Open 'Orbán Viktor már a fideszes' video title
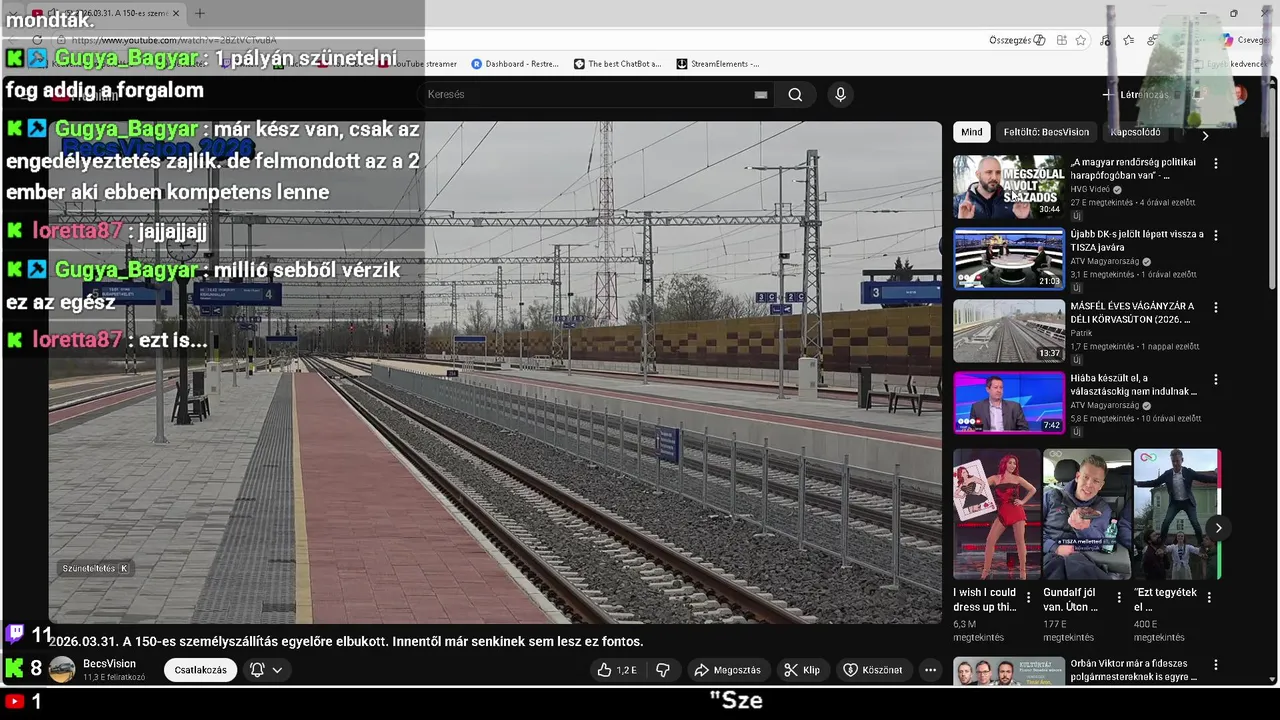 [1134, 670]
